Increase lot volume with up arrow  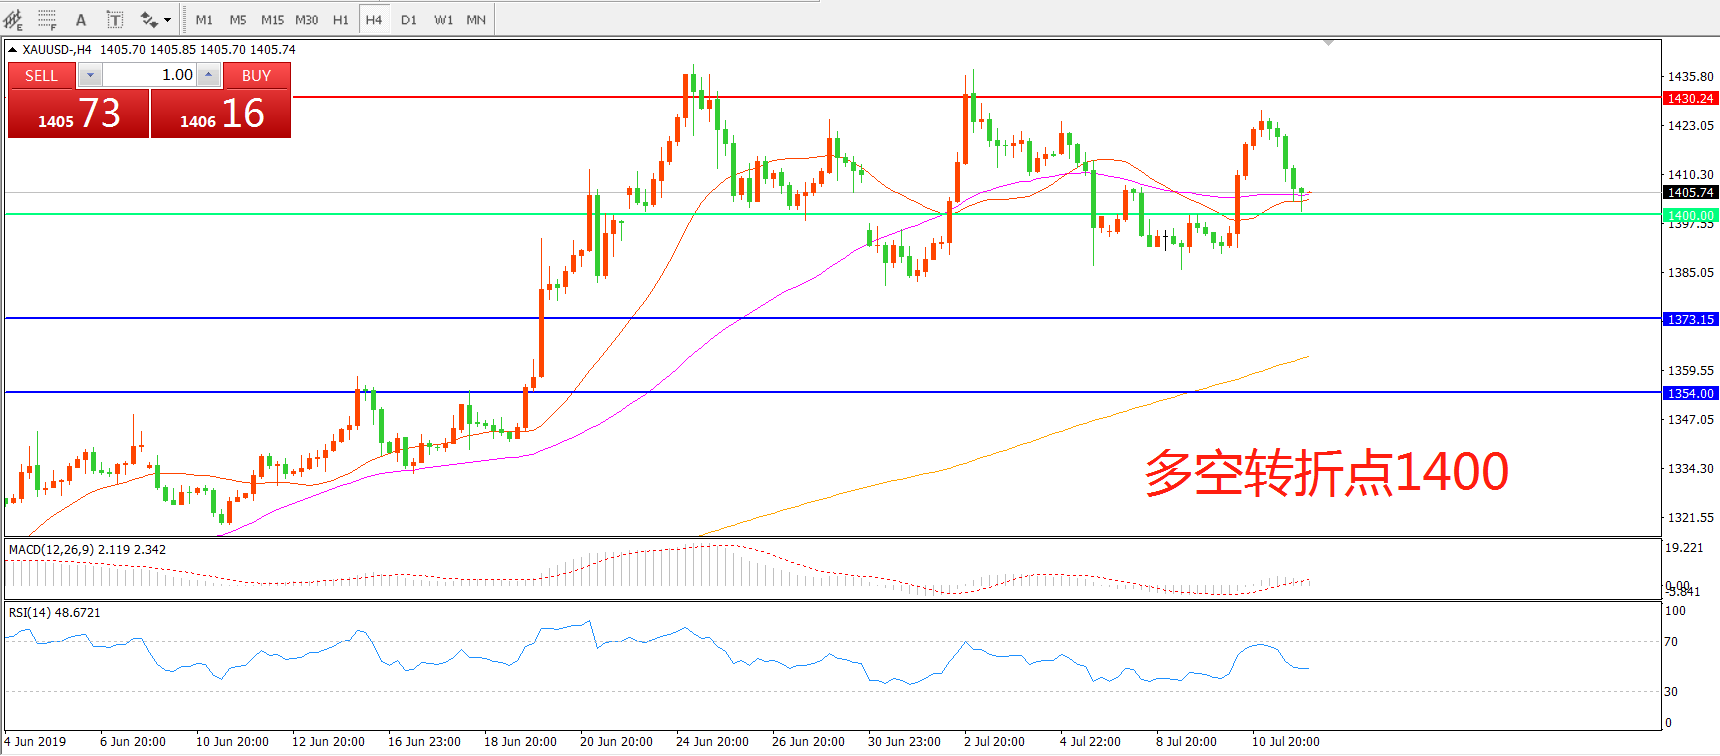(x=209, y=75)
